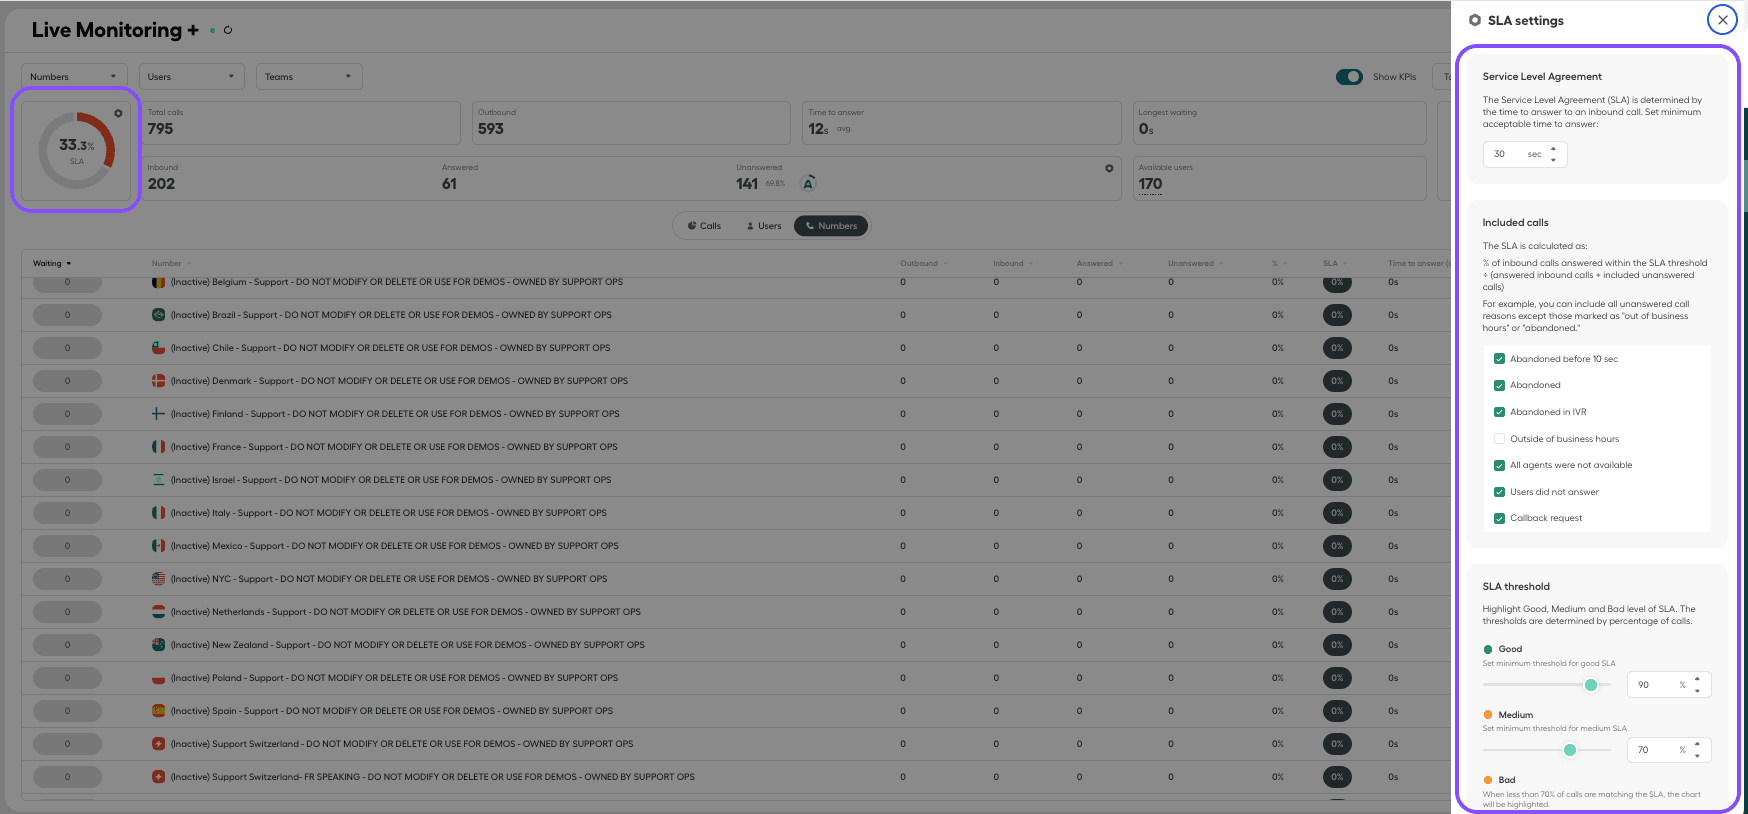Sort by the SLA column header
This screenshot has height=814, width=1748.
(x=1335, y=264)
